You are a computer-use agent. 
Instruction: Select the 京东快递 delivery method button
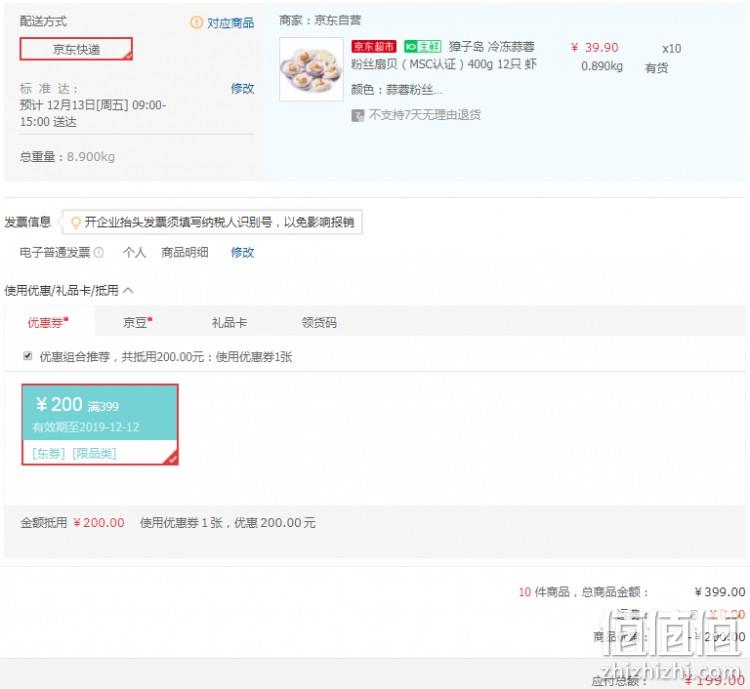76,49
